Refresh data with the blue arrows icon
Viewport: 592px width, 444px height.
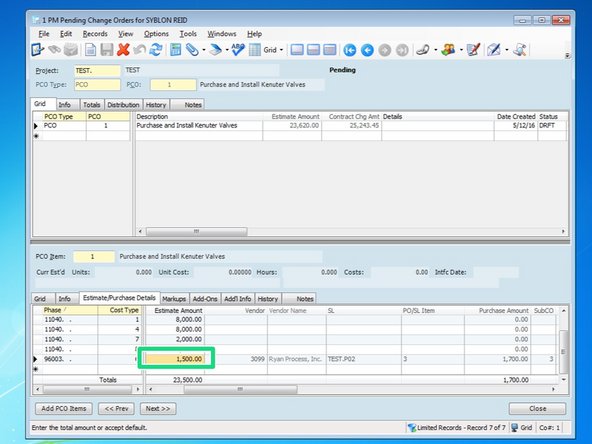coord(155,49)
